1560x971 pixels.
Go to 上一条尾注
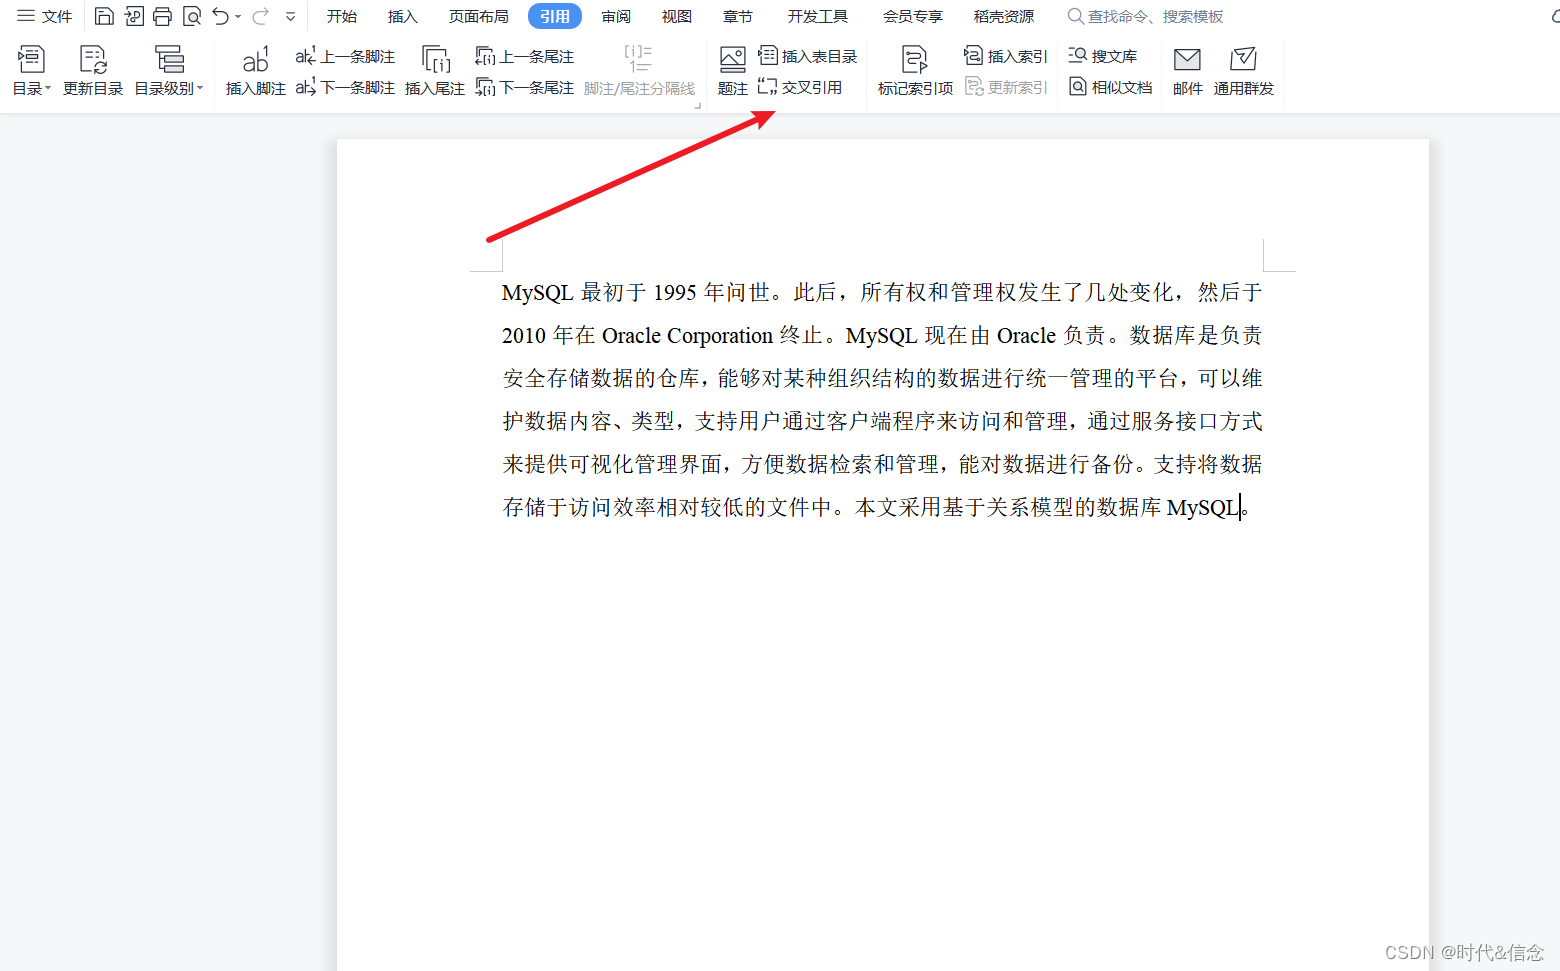[x=525, y=56]
